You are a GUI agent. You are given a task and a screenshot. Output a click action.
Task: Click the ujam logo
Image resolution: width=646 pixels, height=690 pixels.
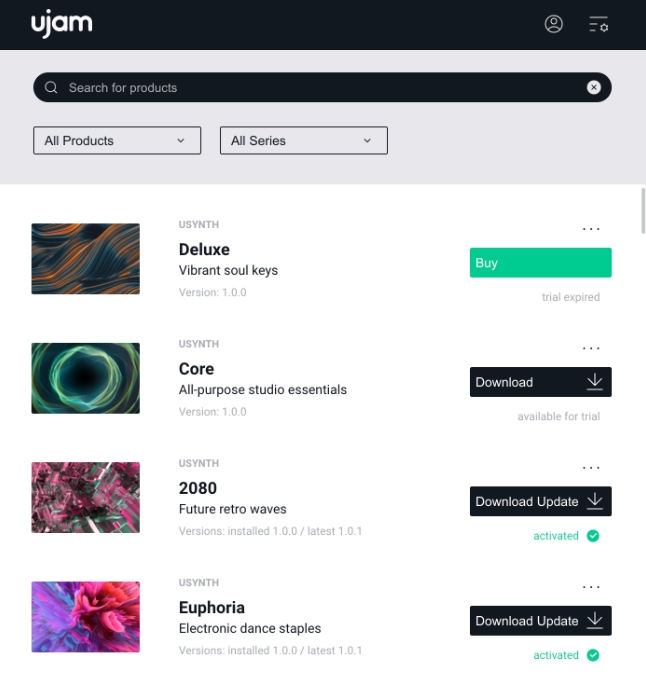(x=62, y=24)
